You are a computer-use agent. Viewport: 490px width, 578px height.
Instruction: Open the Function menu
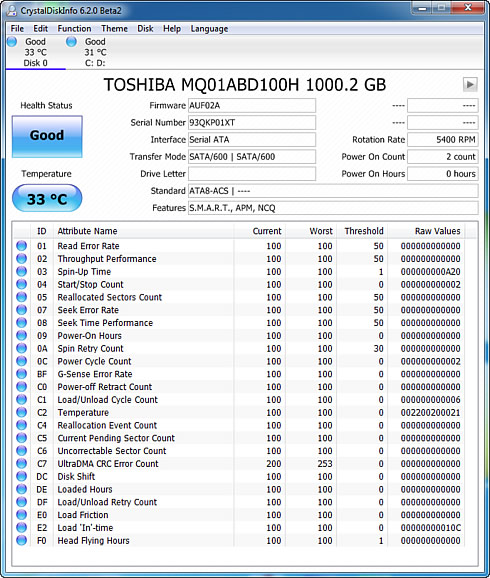tap(74, 29)
